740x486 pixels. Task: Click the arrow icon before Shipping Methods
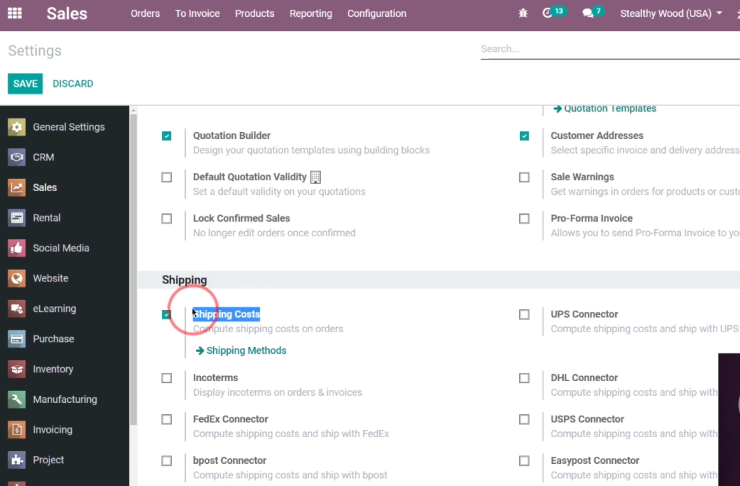(x=200, y=351)
